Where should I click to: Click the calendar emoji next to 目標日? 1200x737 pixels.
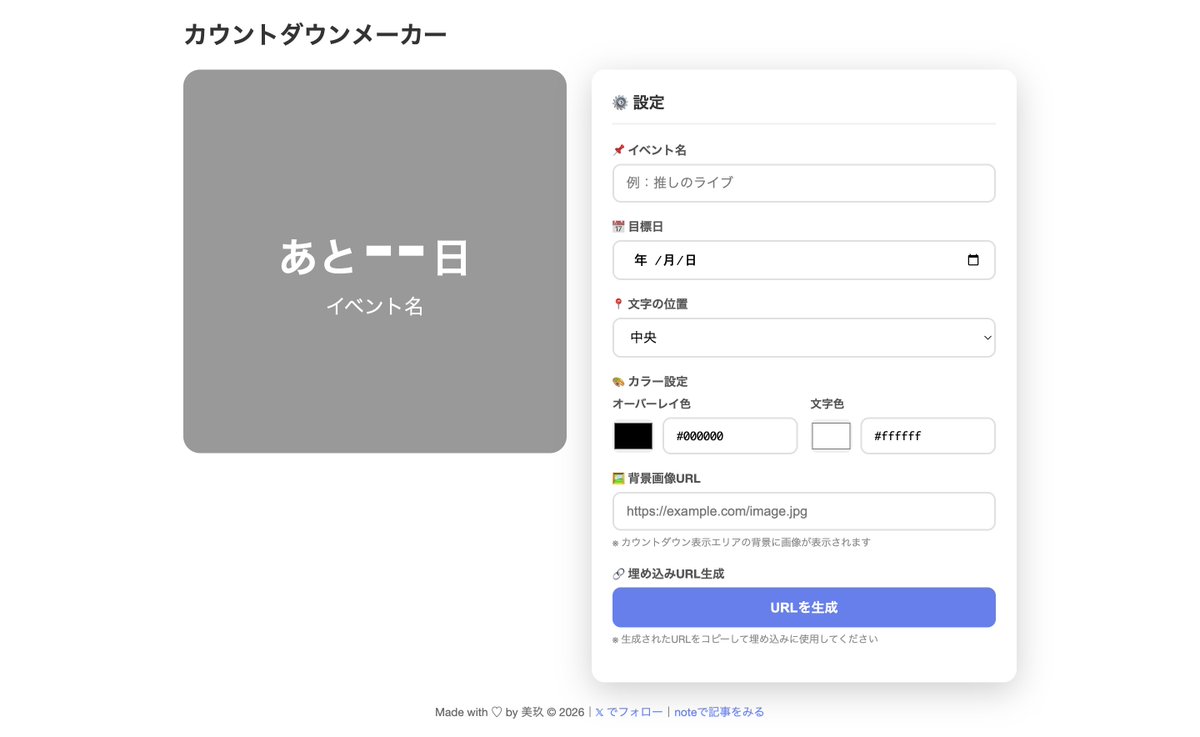619,226
